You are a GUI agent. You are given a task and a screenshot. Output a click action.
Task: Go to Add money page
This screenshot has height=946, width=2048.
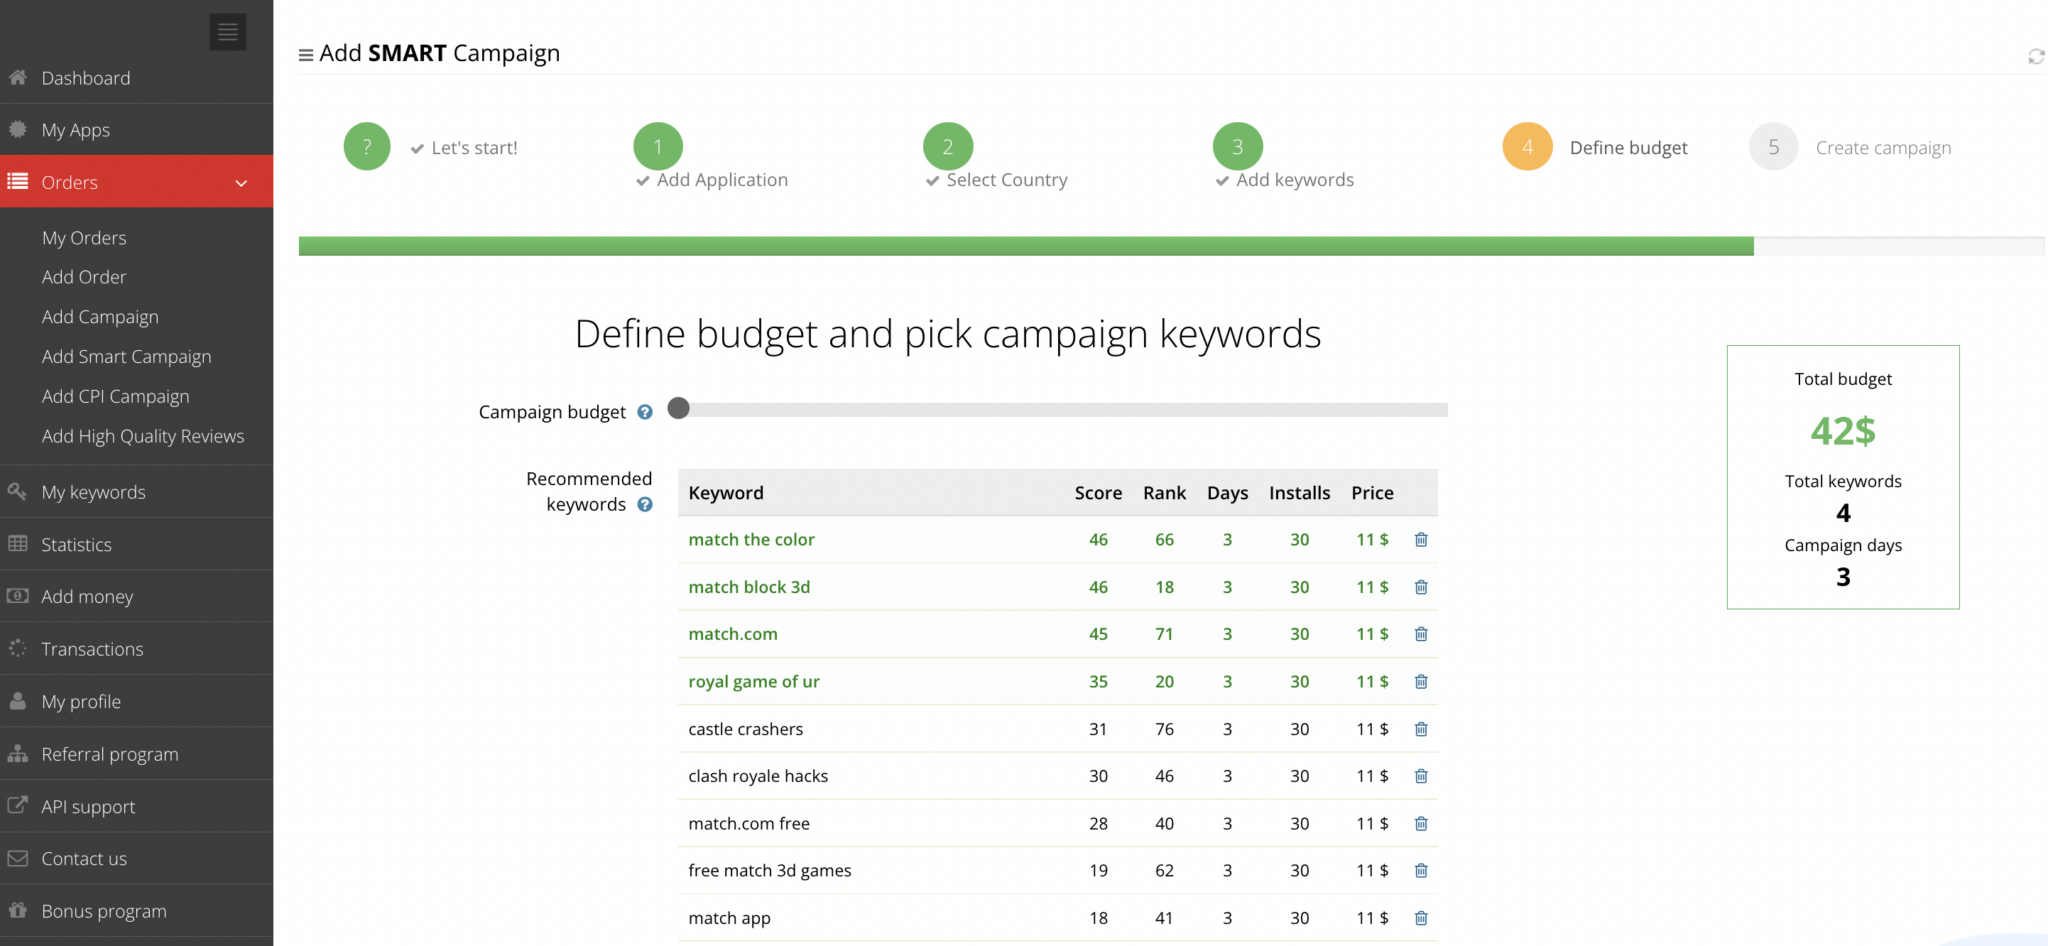coord(87,597)
